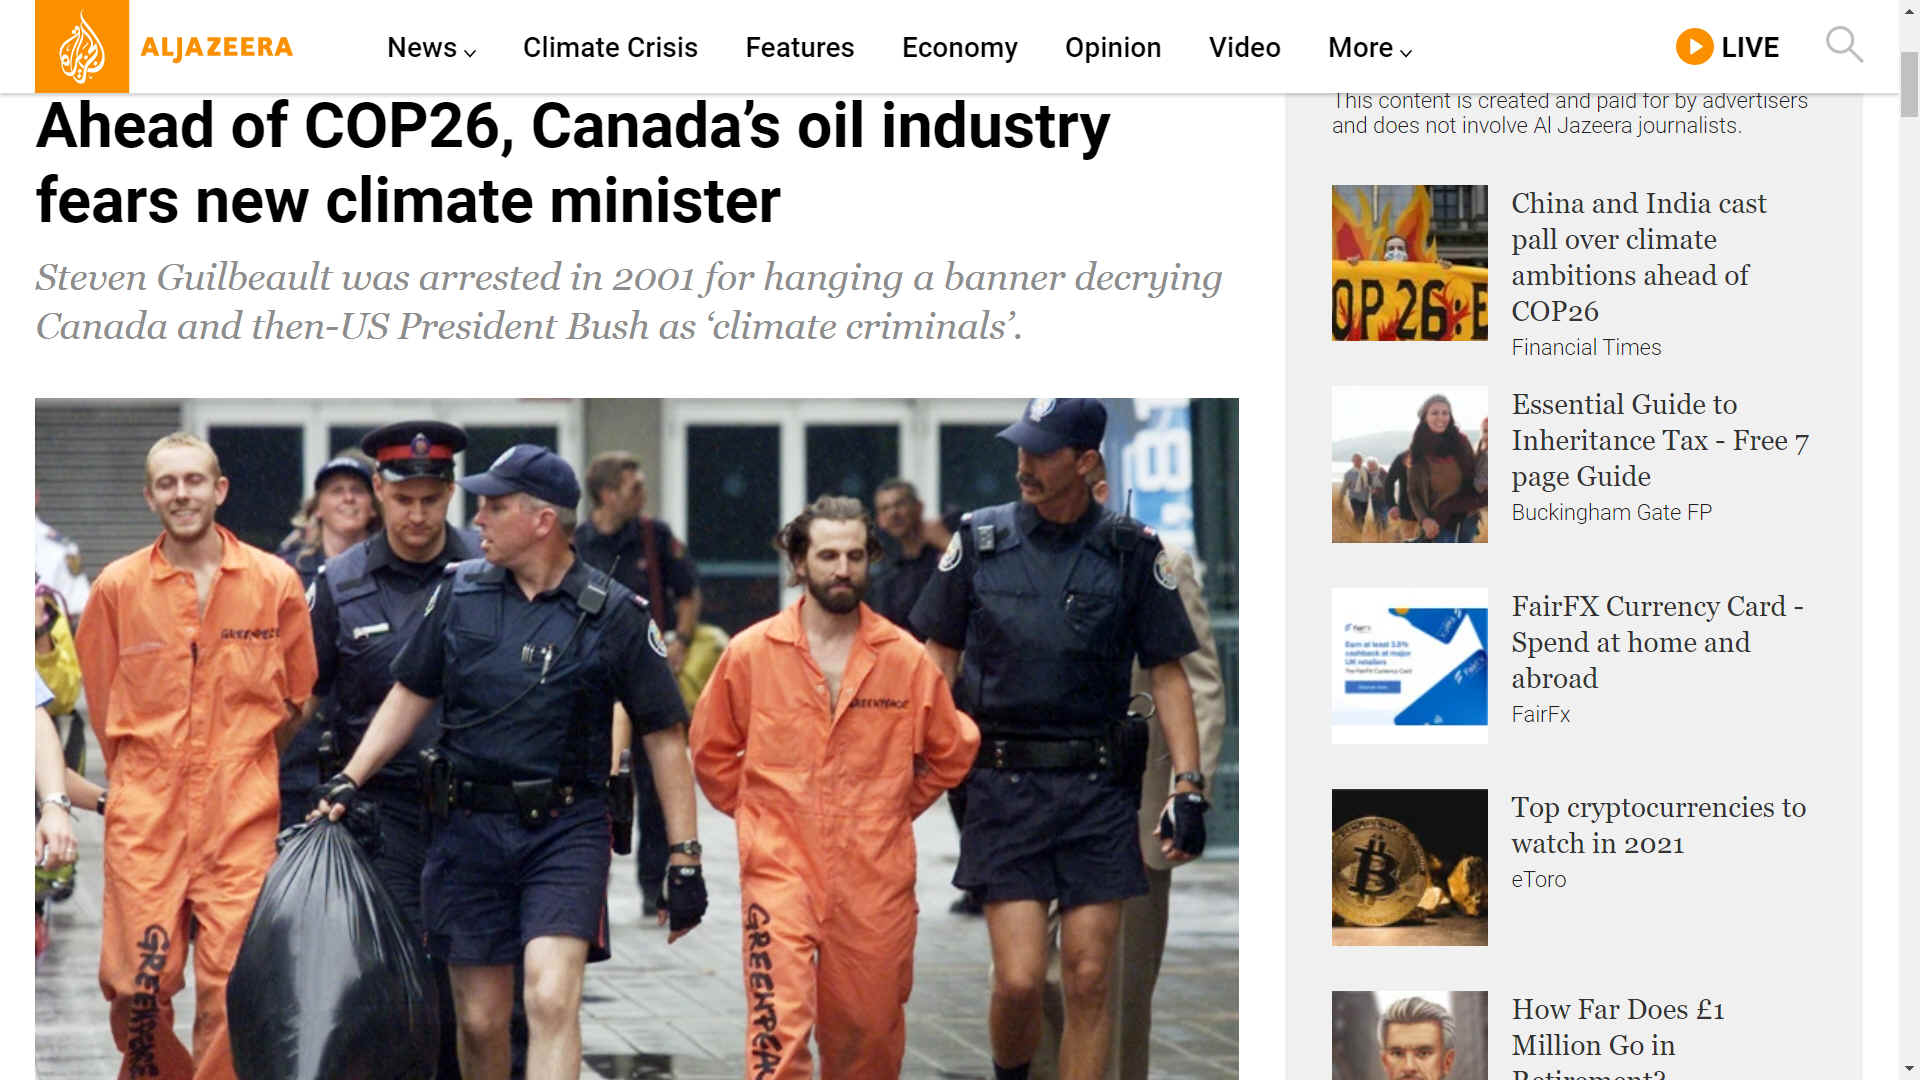Open the Climate Crisis section
1920x1080 pixels.
[x=610, y=48]
